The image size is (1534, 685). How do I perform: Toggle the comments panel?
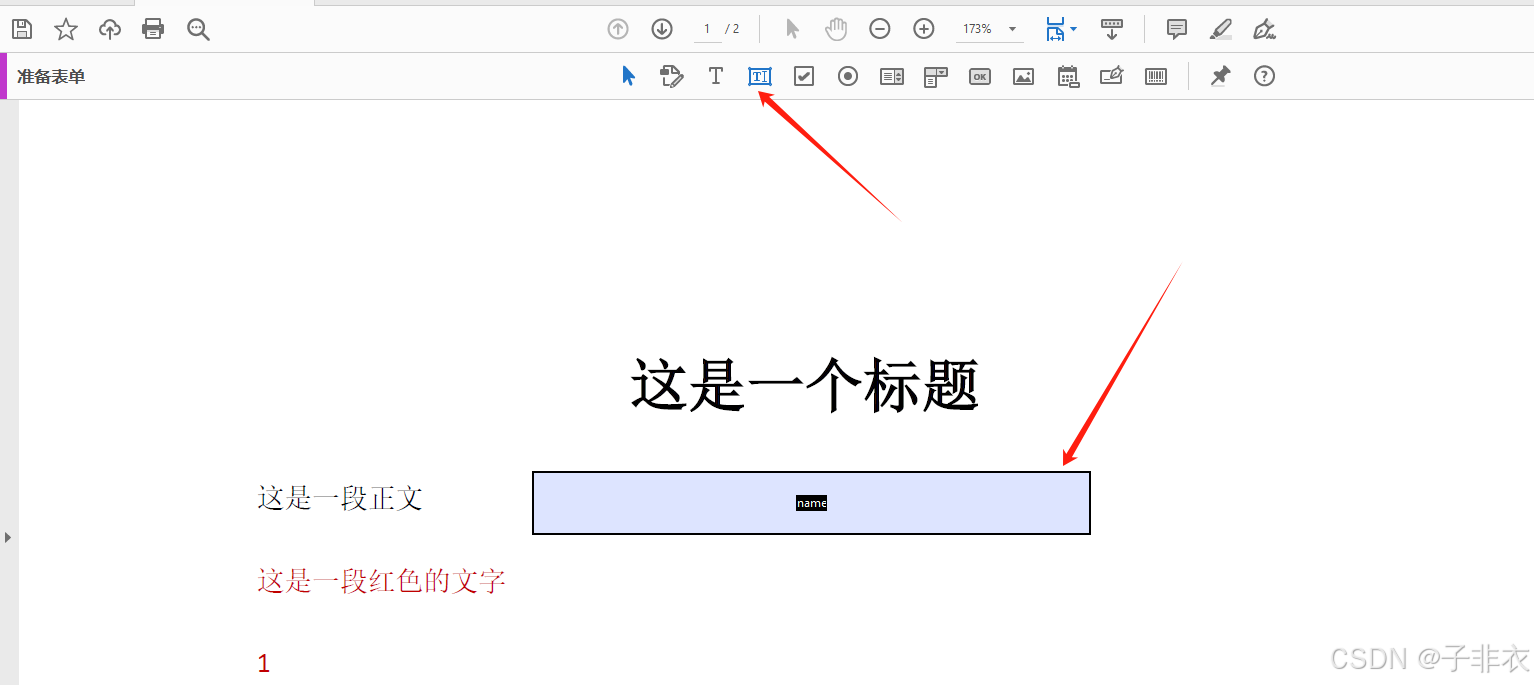point(1176,29)
